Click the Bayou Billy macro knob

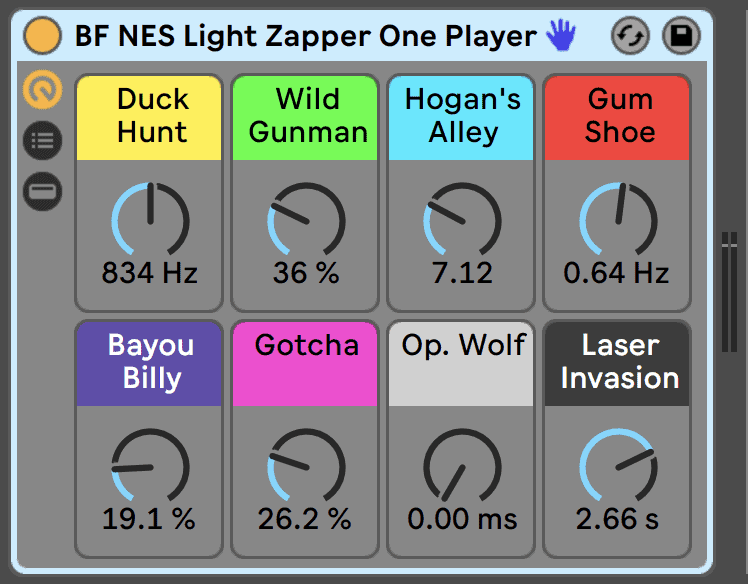150,466
